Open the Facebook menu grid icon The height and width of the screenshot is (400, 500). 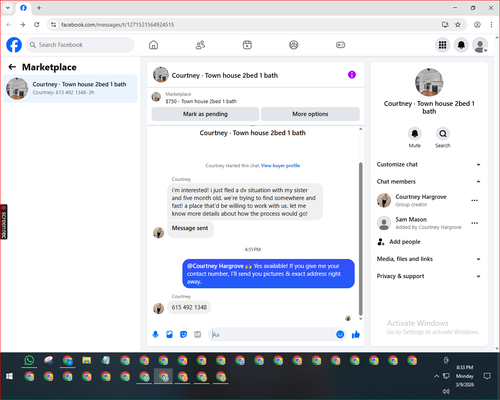click(x=443, y=45)
